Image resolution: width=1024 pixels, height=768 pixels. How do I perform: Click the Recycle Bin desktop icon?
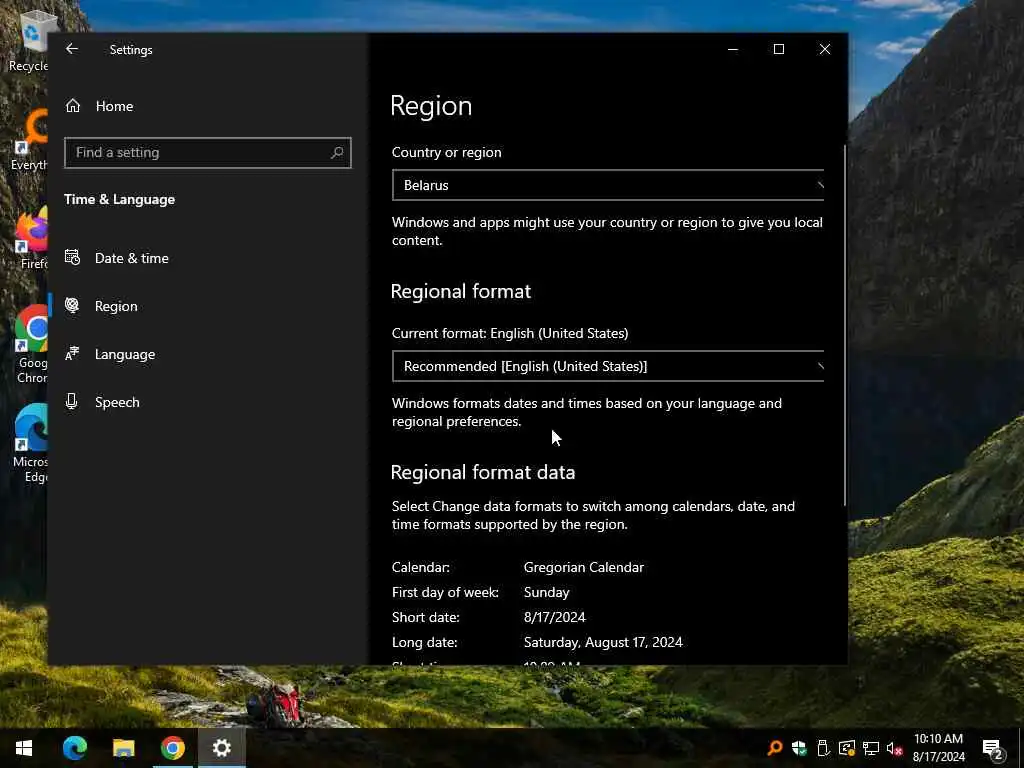pos(29,40)
